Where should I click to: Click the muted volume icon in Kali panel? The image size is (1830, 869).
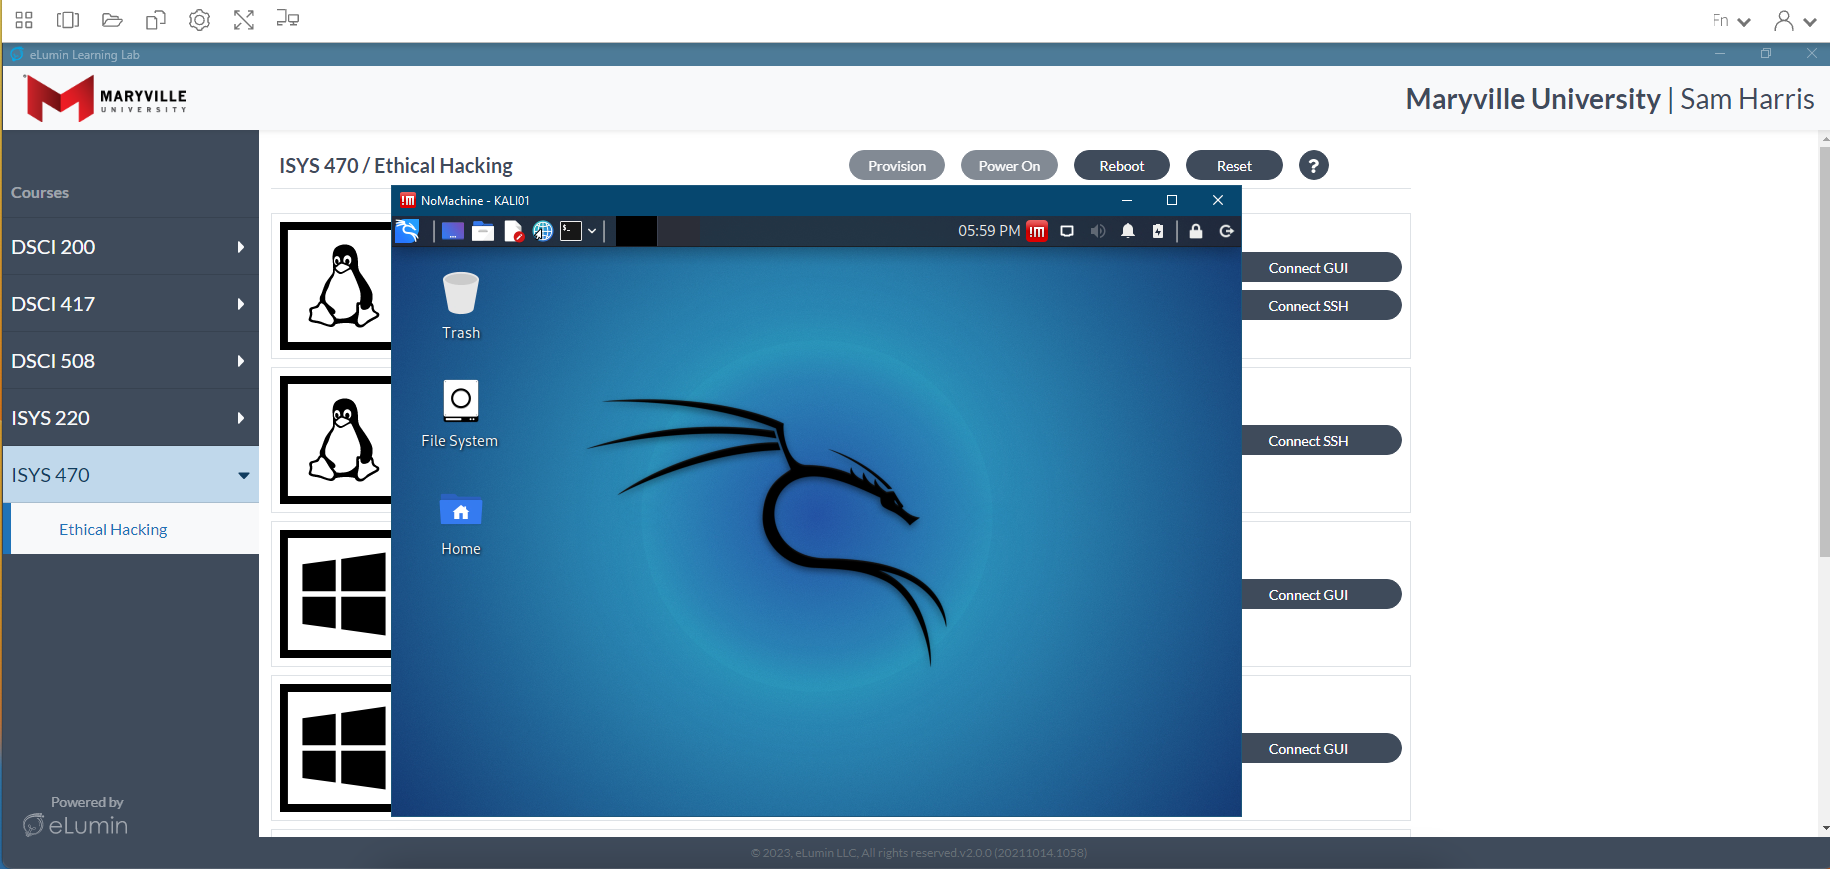coord(1098,231)
